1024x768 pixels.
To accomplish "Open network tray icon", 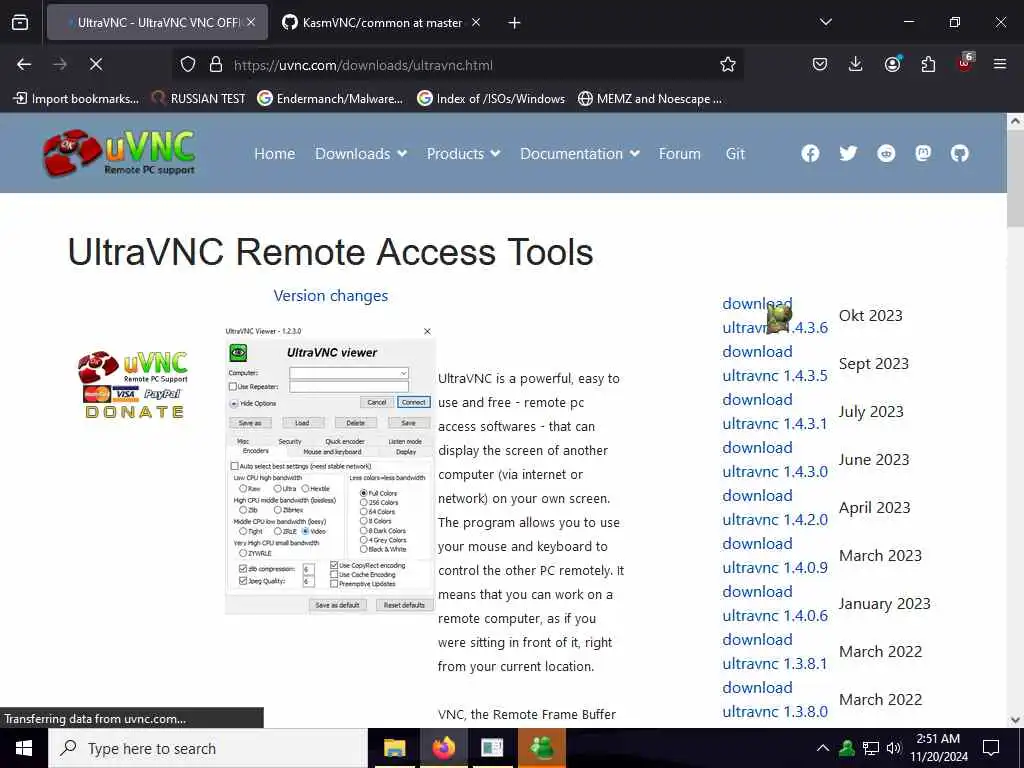I will tap(871, 748).
